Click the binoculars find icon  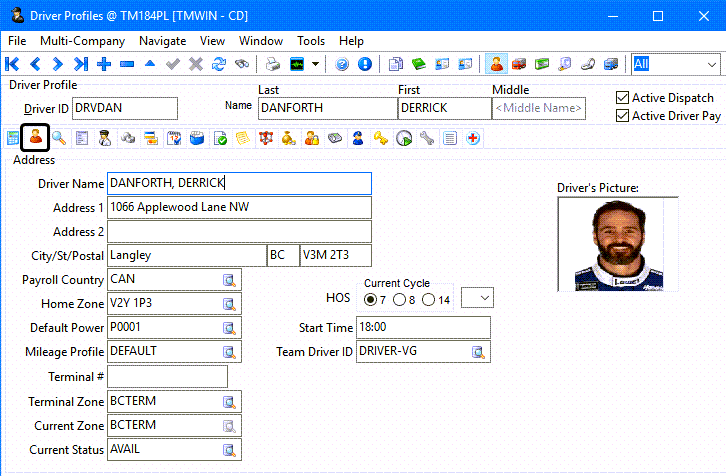pyautogui.click(x=241, y=64)
